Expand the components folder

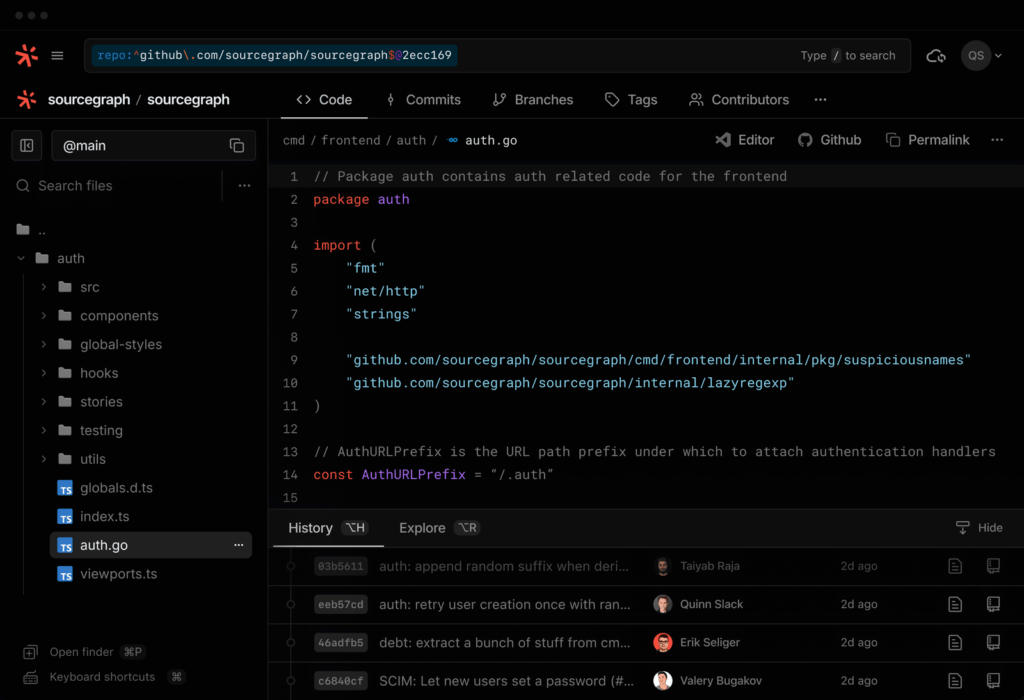point(44,316)
